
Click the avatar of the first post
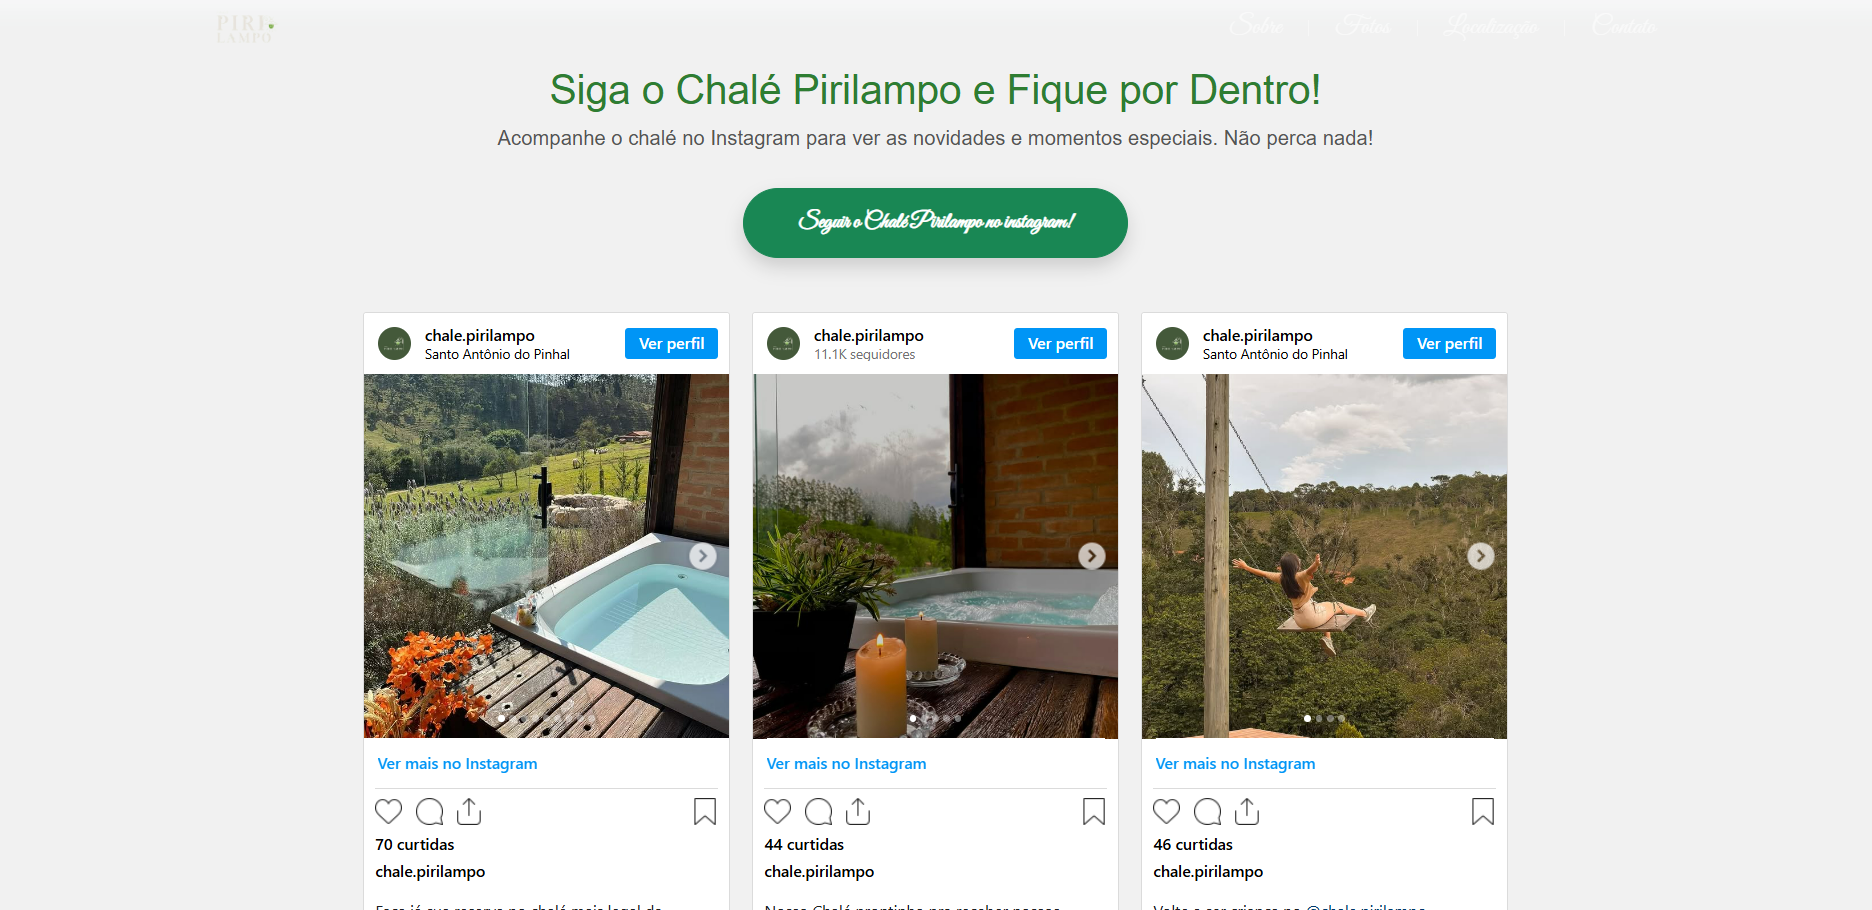395,344
